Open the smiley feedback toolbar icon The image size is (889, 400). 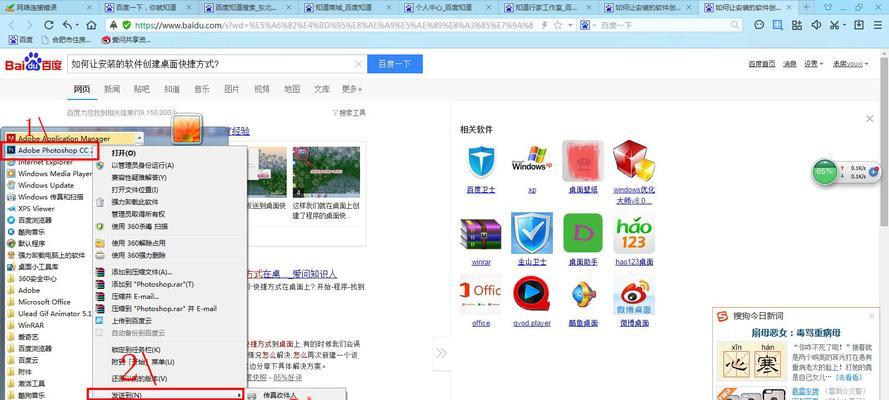759,25
